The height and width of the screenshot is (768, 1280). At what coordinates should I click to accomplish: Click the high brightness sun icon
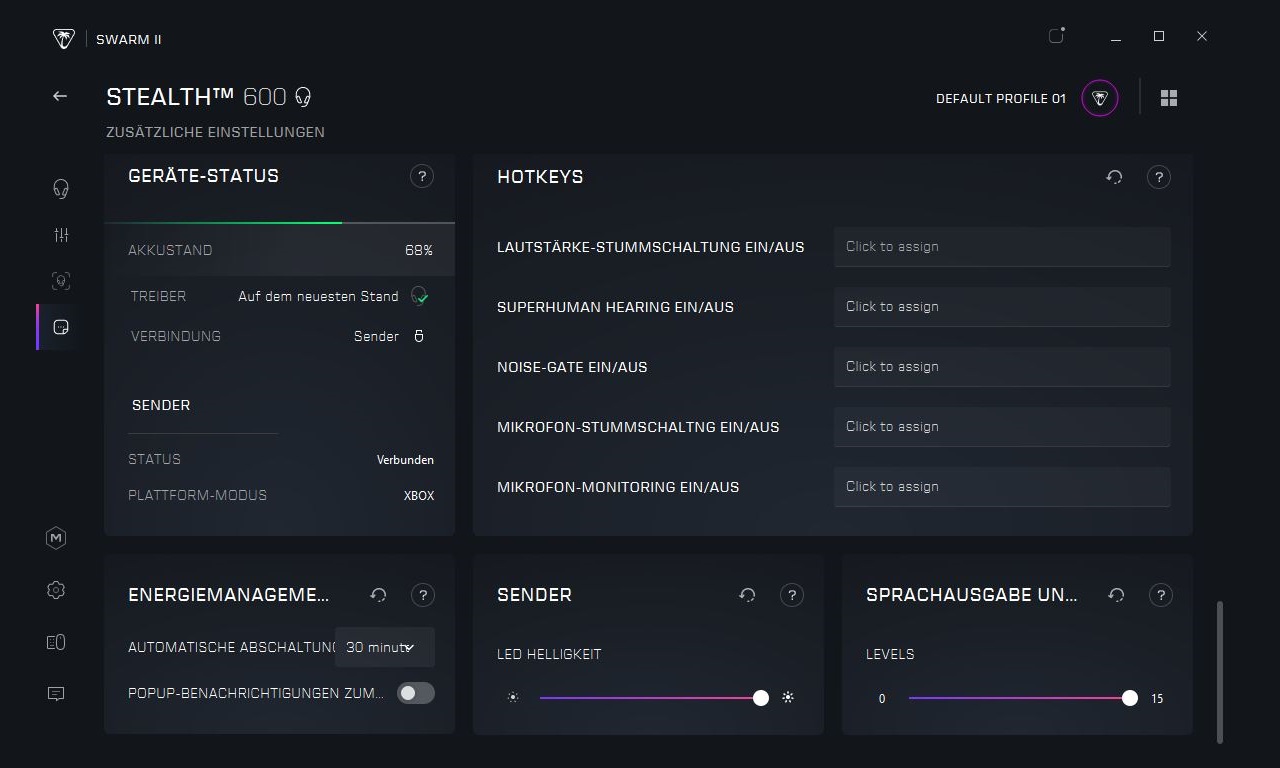click(x=788, y=697)
